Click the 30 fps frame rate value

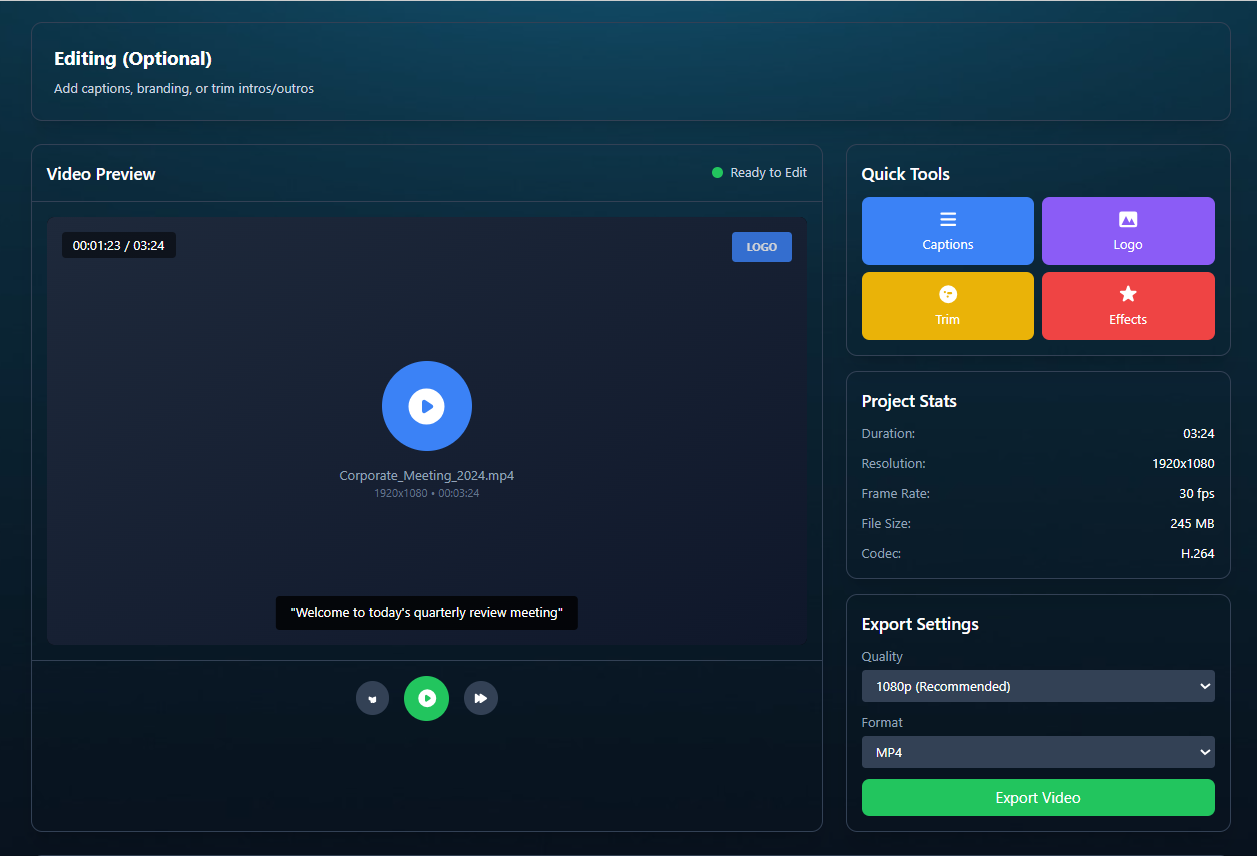[1196, 494]
